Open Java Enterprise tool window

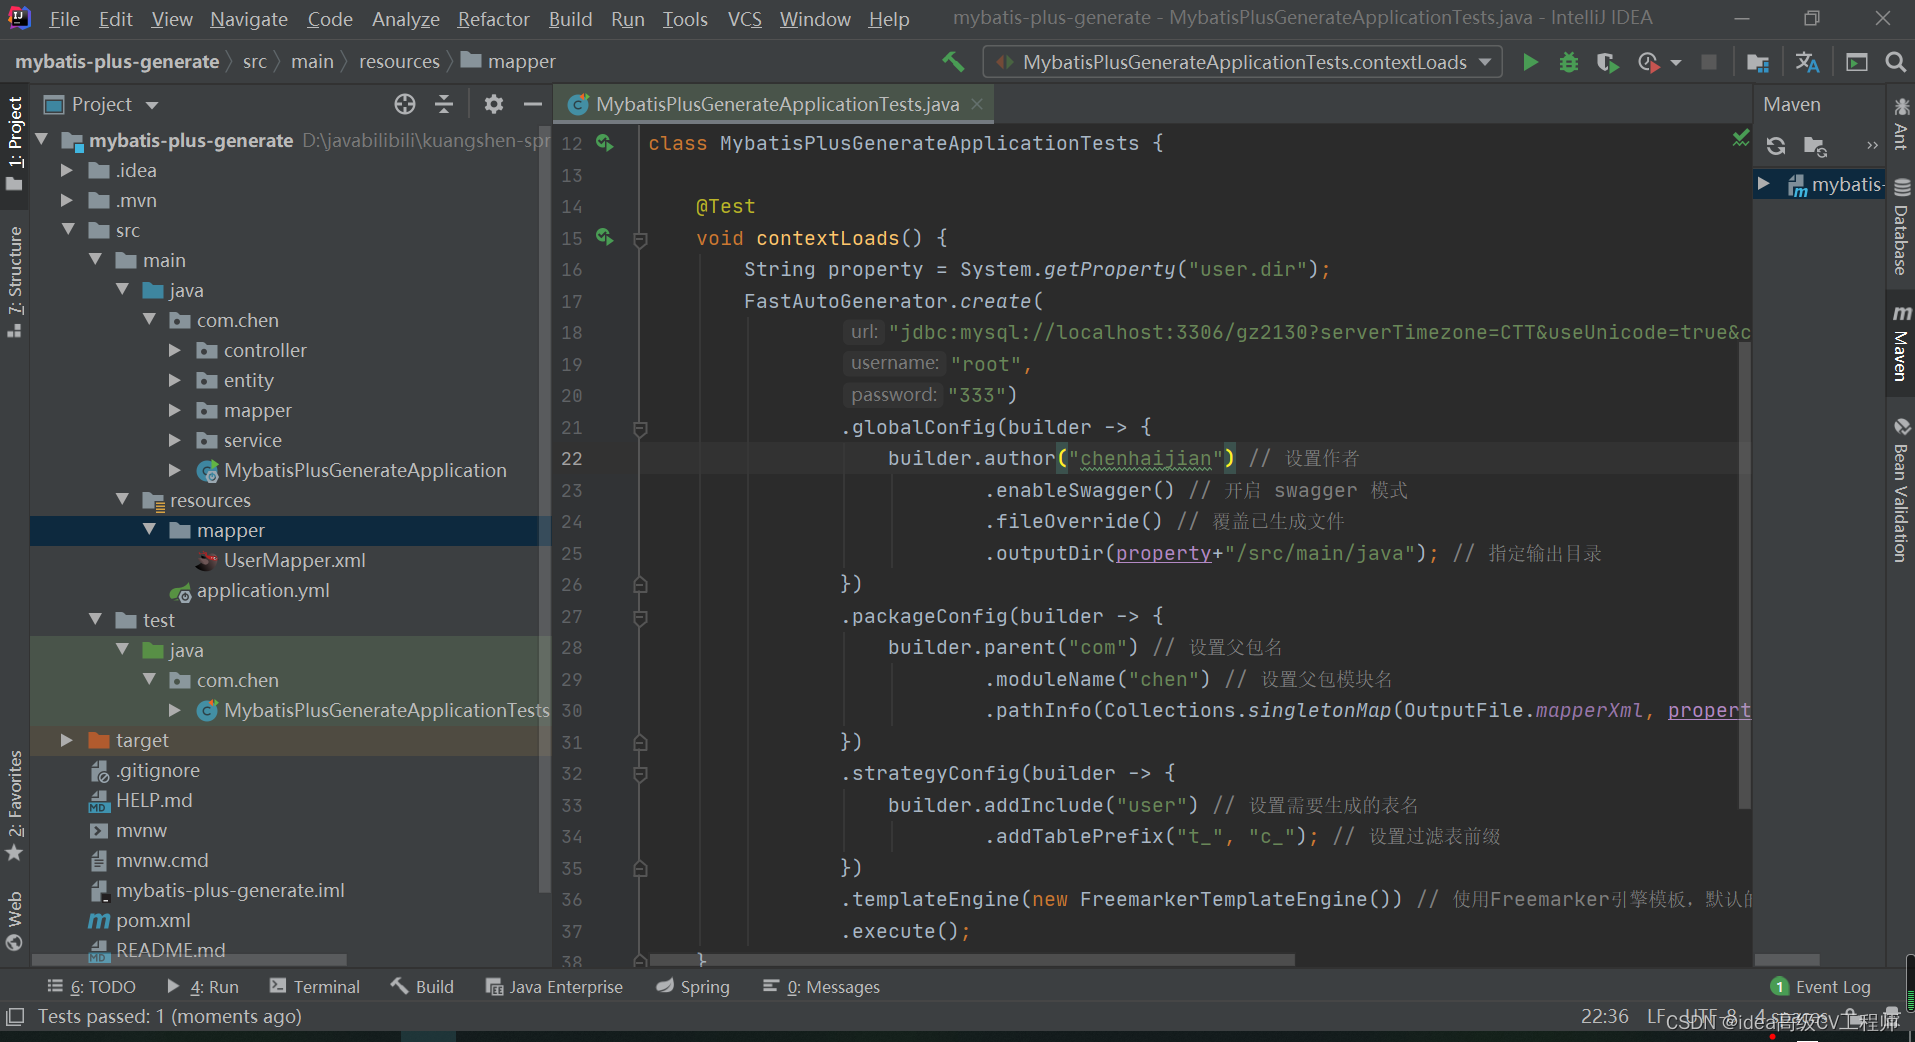coord(554,987)
